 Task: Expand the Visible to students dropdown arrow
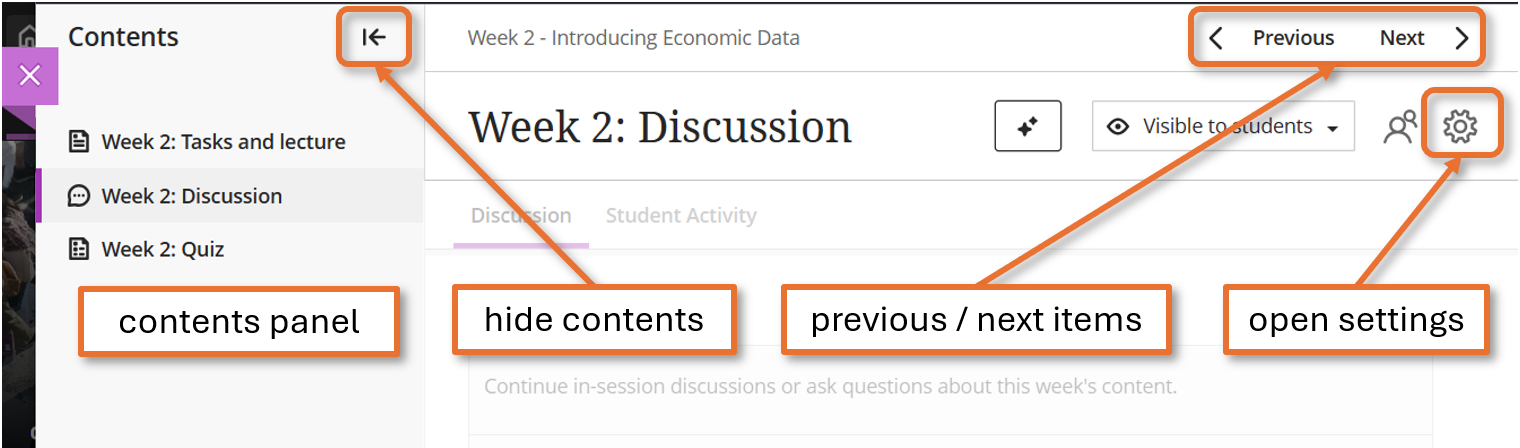click(x=1332, y=129)
